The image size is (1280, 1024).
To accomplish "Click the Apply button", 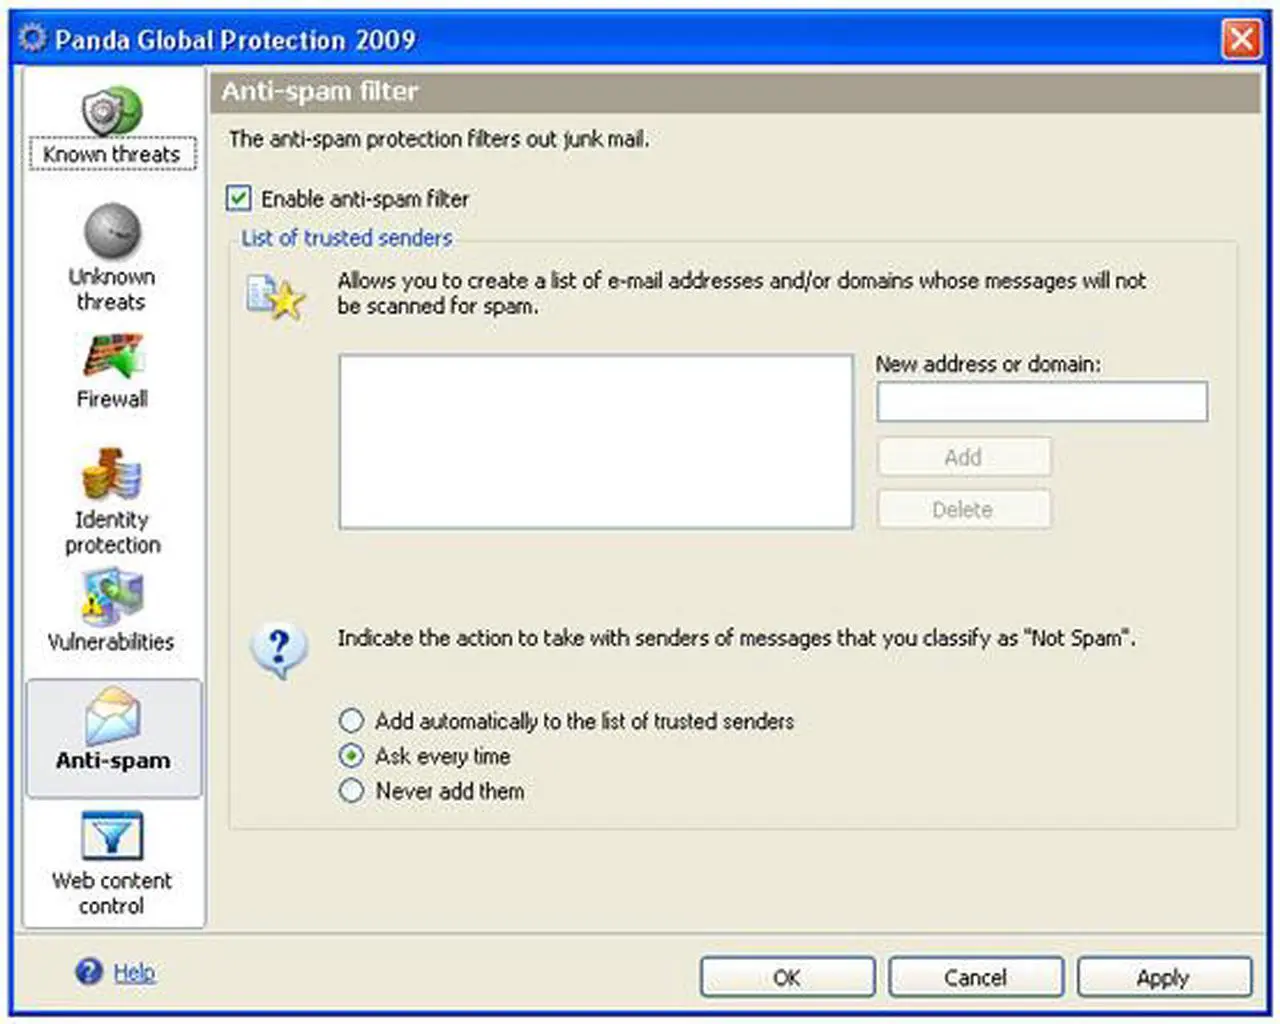I will click(1163, 977).
